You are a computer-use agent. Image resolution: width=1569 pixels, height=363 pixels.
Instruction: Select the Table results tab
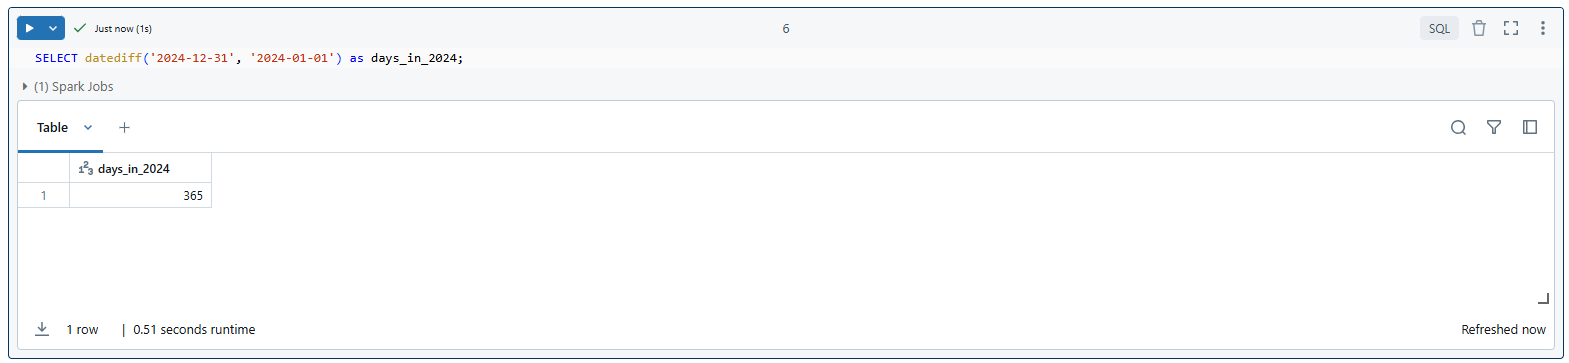click(53, 127)
